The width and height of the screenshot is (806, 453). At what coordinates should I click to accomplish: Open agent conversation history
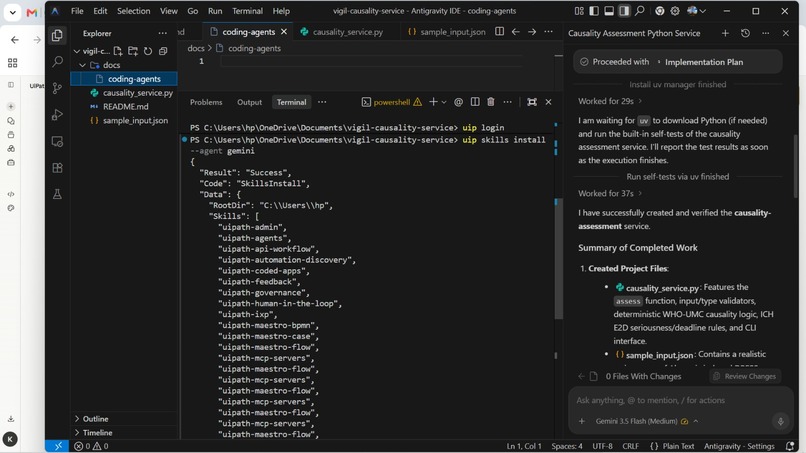pyautogui.click(x=745, y=33)
